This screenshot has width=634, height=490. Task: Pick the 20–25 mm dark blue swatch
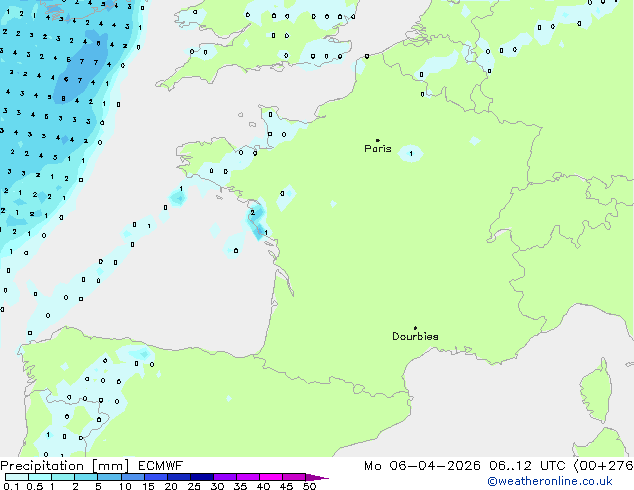pyautogui.click(x=178, y=477)
